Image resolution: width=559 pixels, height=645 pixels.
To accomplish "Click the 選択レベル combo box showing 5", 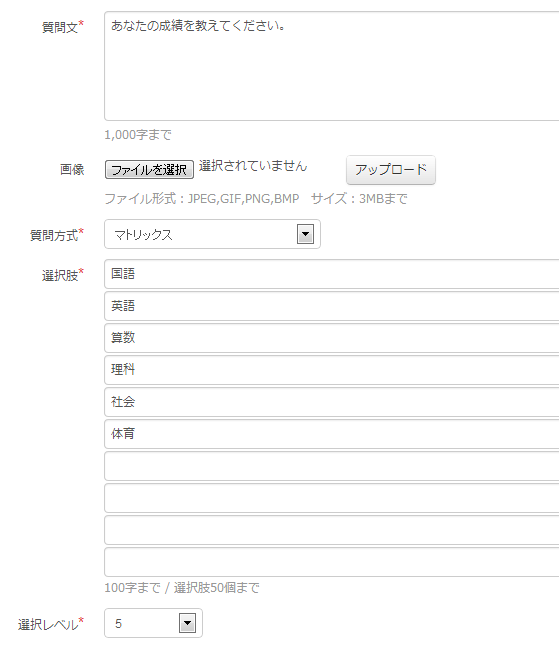I will click(x=153, y=623).
